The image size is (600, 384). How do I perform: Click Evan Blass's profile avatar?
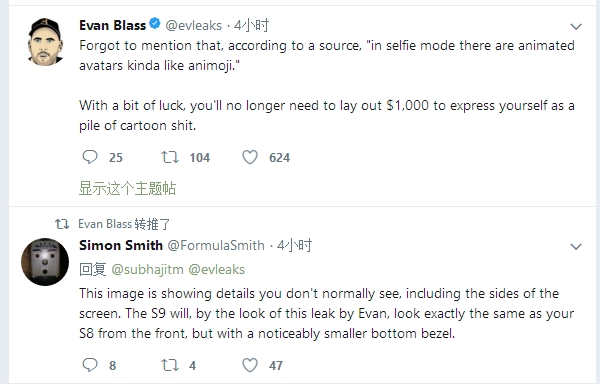click(x=45, y=42)
